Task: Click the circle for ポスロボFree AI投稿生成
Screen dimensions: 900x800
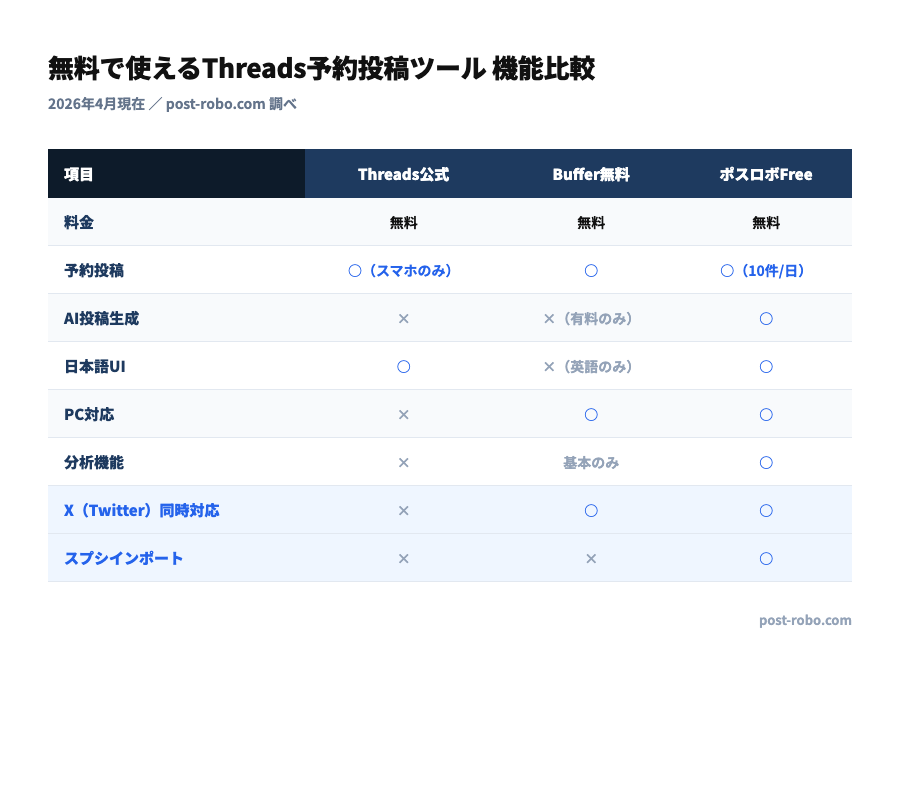Action: 766,319
